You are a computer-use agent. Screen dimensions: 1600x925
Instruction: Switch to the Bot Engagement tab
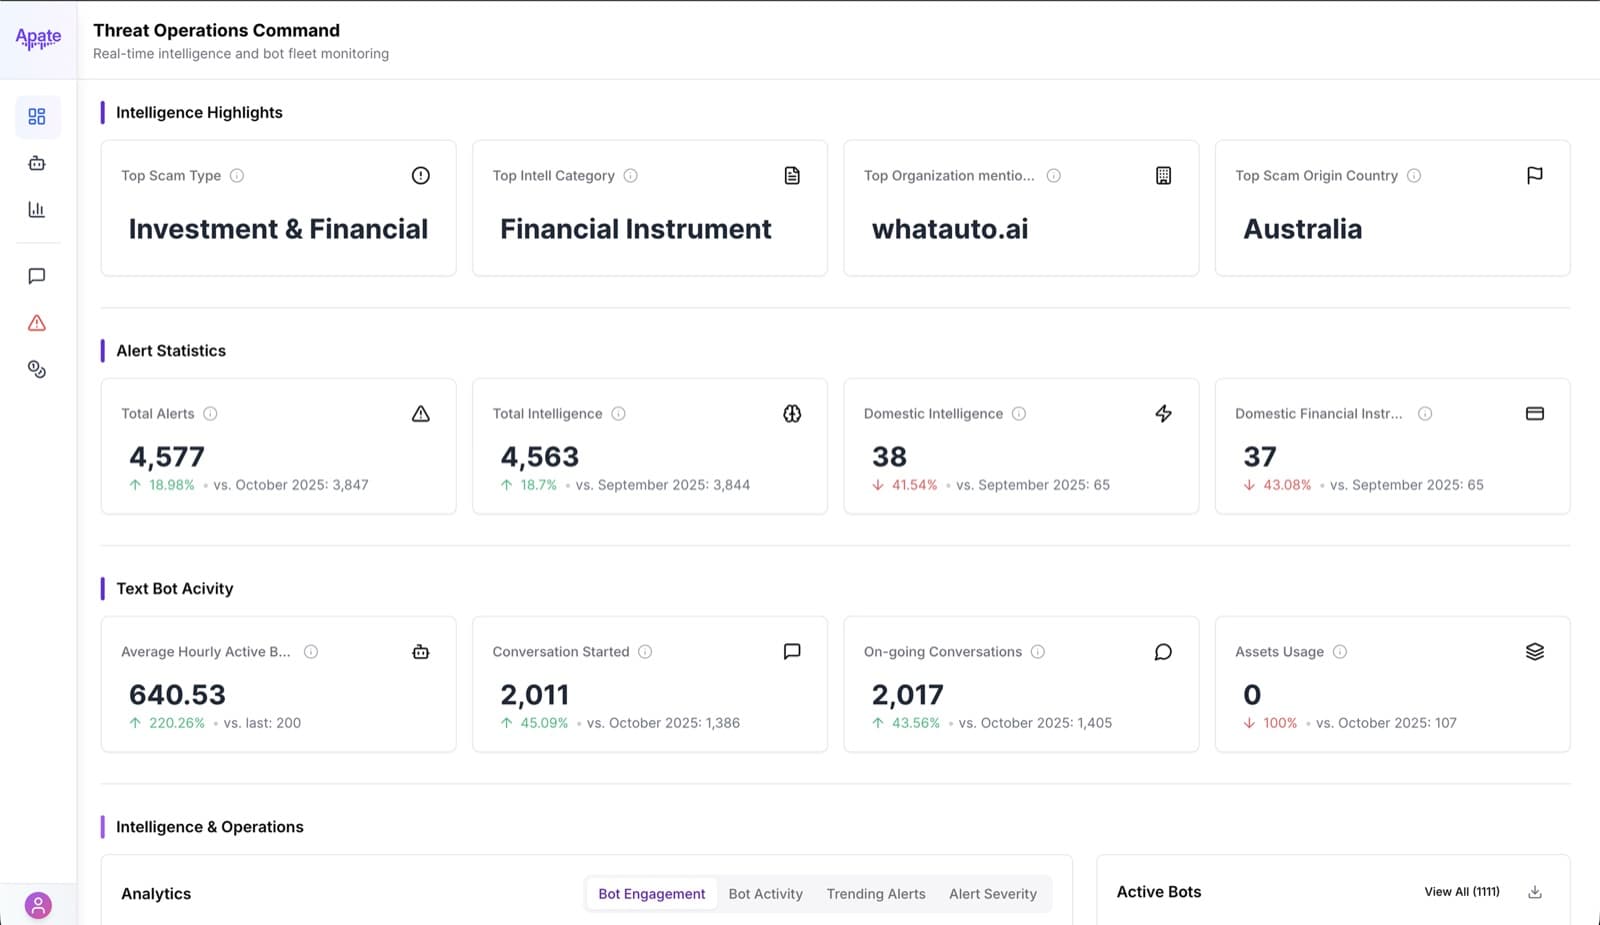click(652, 894)
